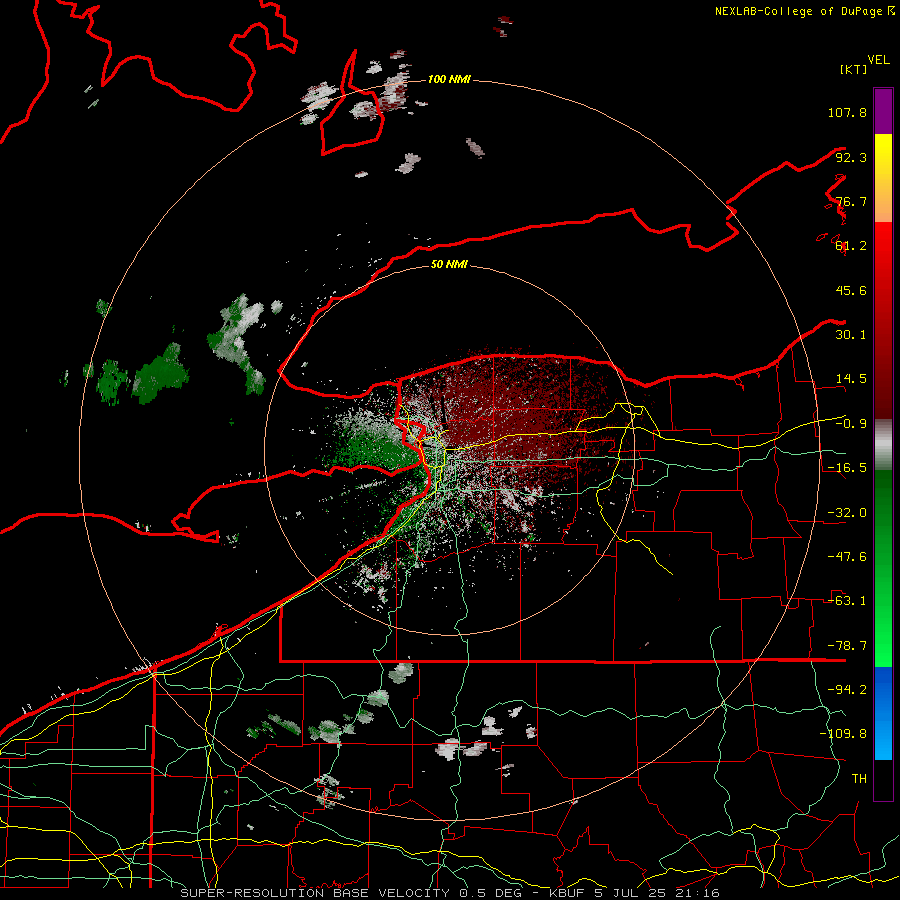The width and height of the screenshot is (900, 900).
Task: Click the TH legend label
Action: click(859, 779)
